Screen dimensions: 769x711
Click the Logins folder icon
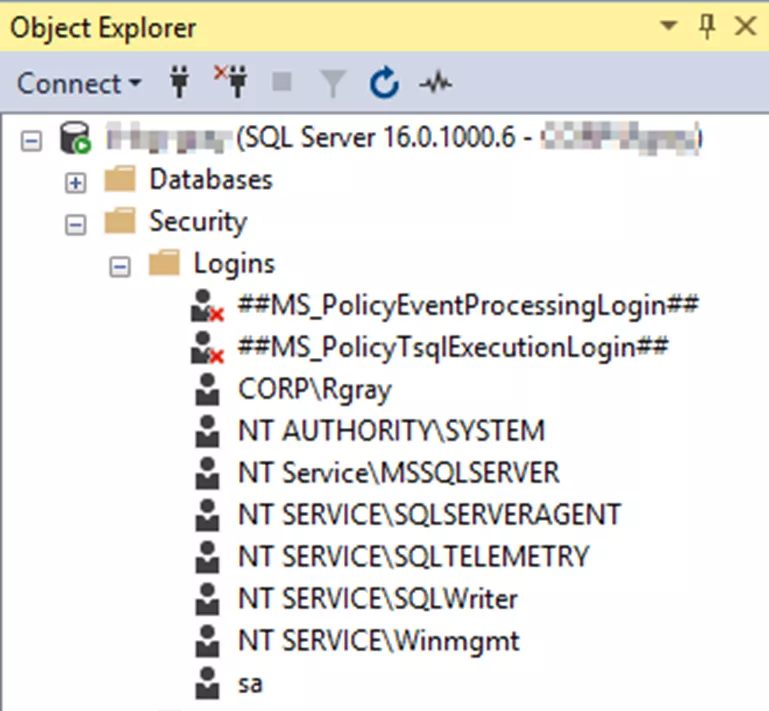[164, 262]
